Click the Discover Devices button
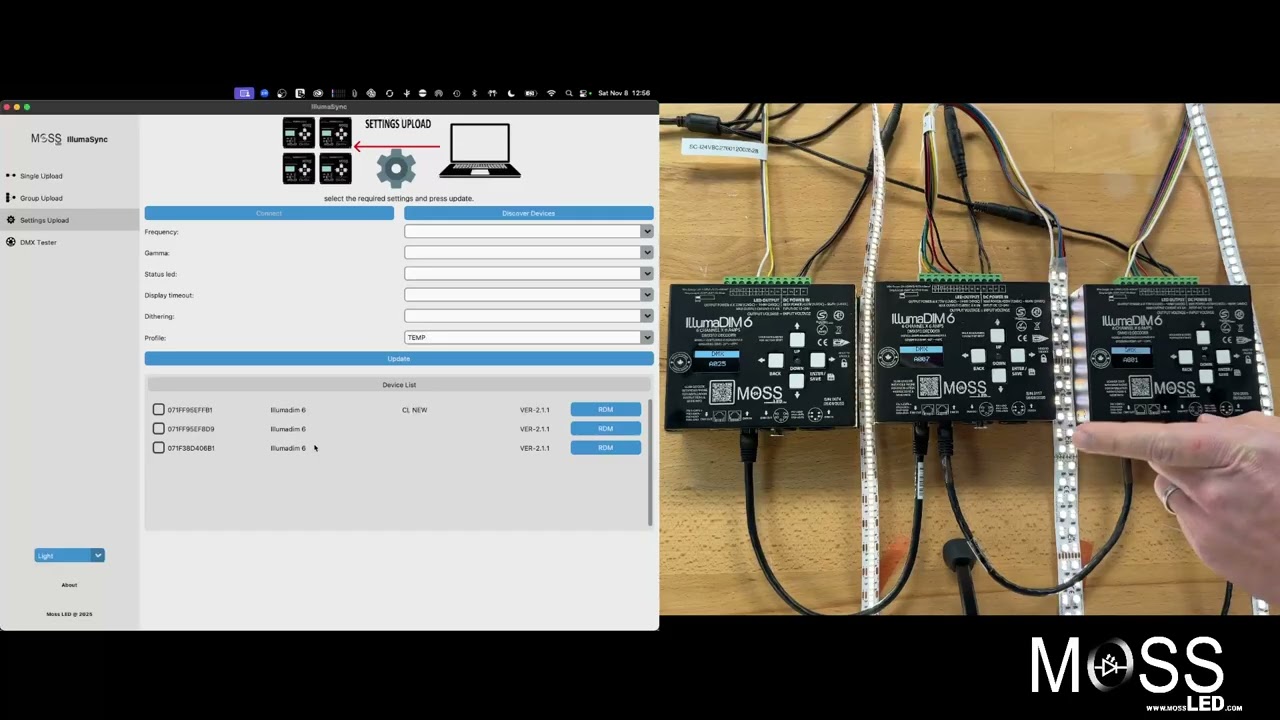 pos(528,213)
